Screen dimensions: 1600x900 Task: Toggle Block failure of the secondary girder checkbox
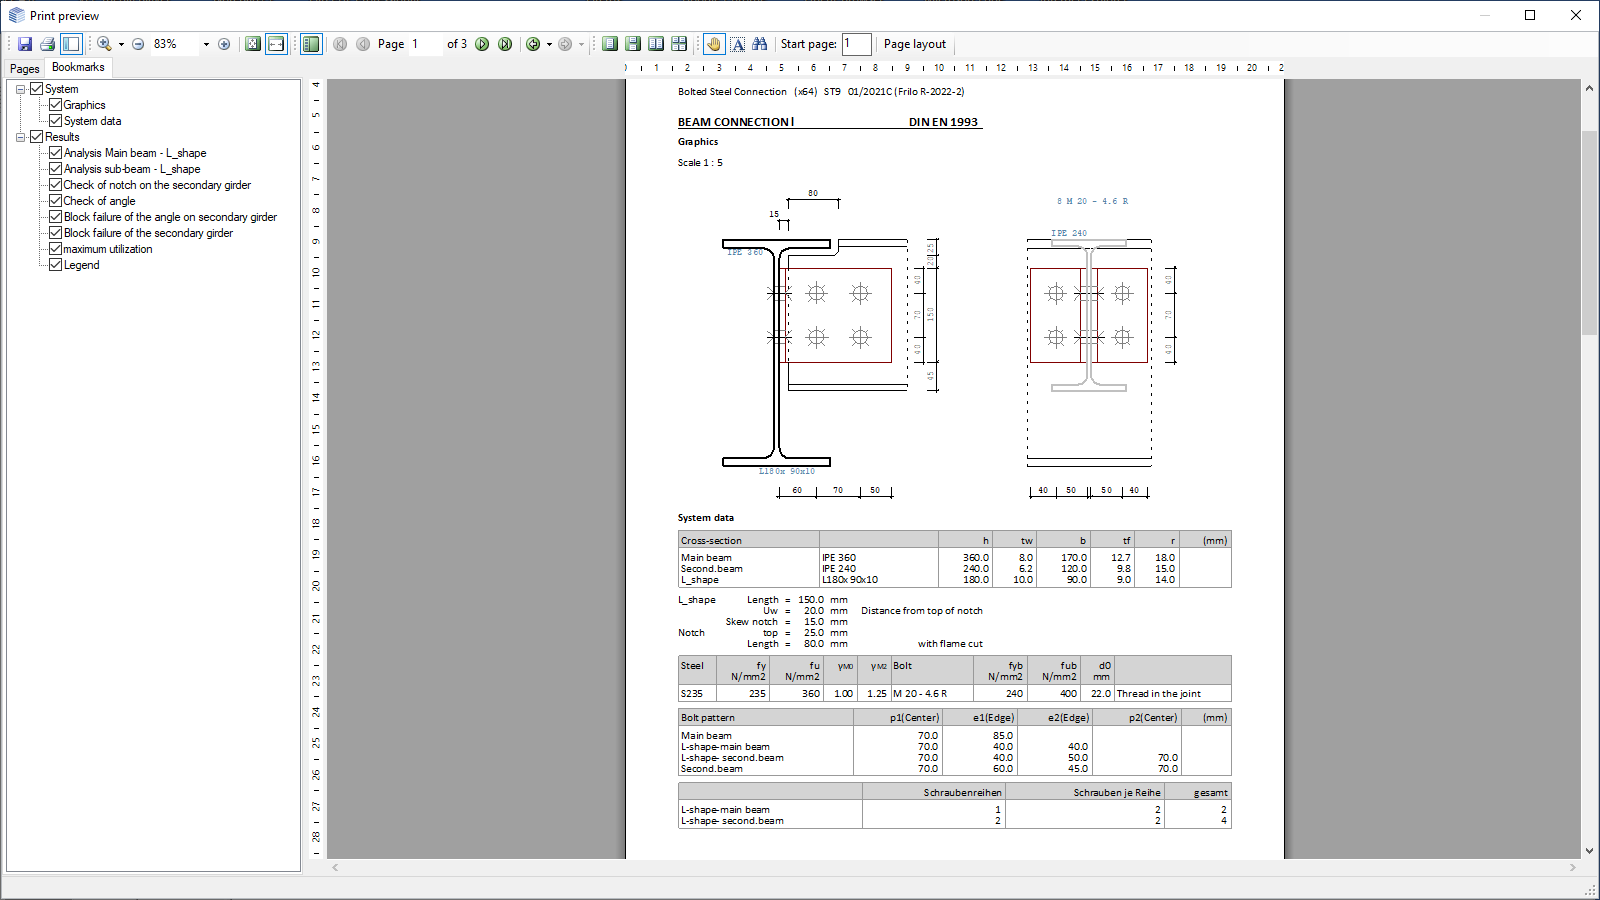(x=56, y=233)
